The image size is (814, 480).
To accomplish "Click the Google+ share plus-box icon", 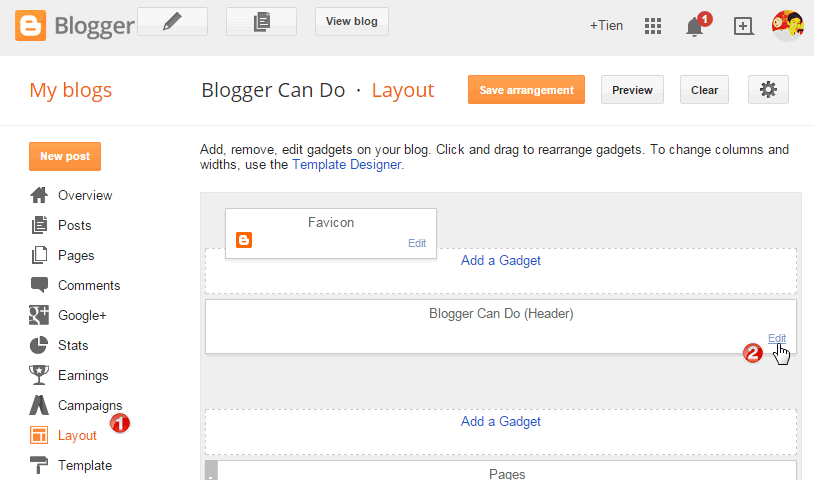I will tap(743, 26).
